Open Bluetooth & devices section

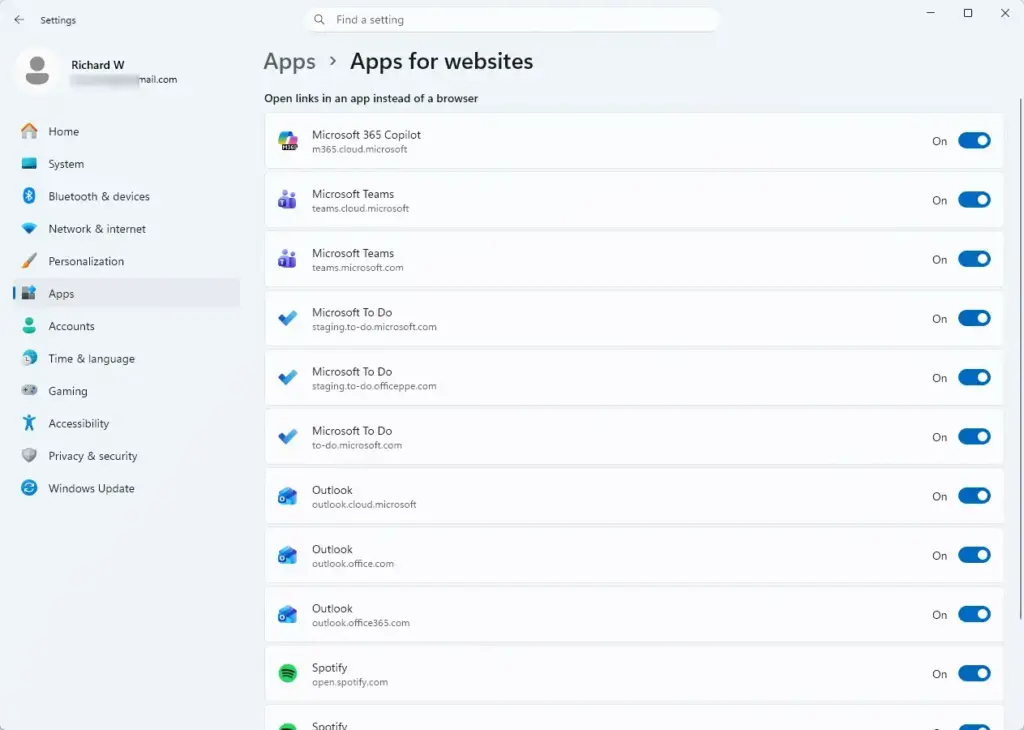(x=127, y=196)
